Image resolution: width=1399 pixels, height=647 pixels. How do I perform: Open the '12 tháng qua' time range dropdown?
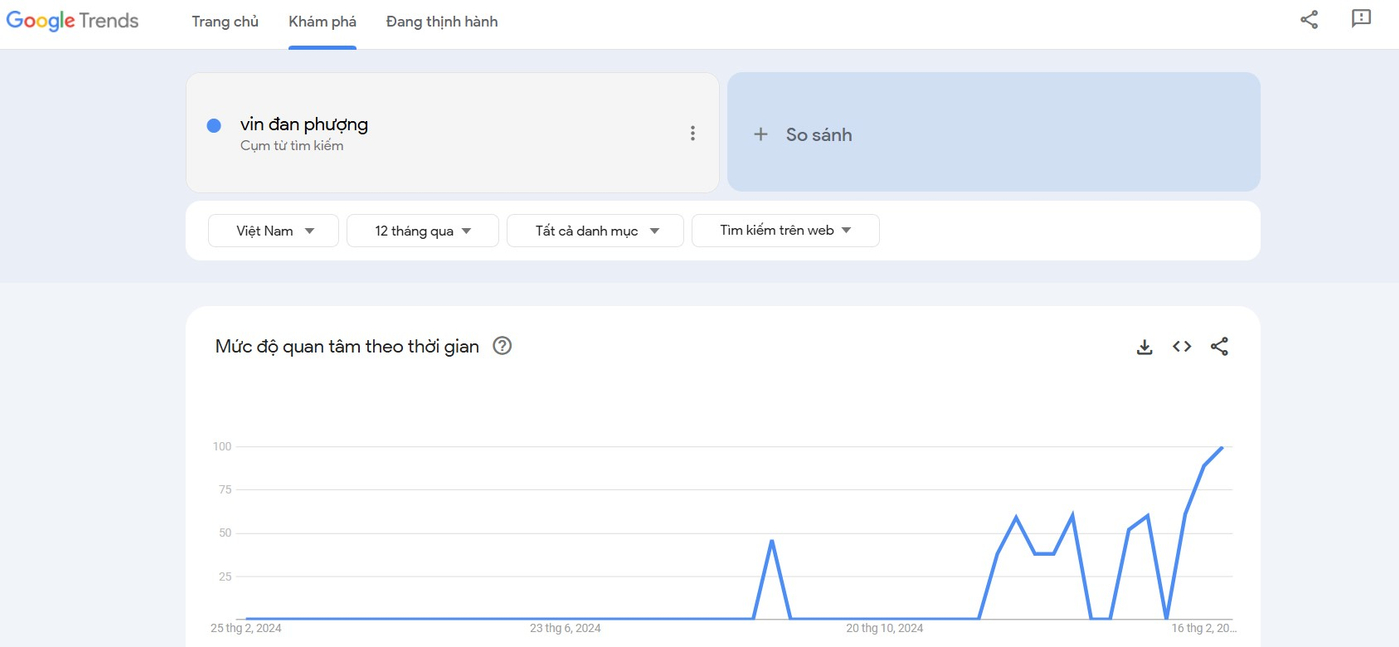click(422, 231)
